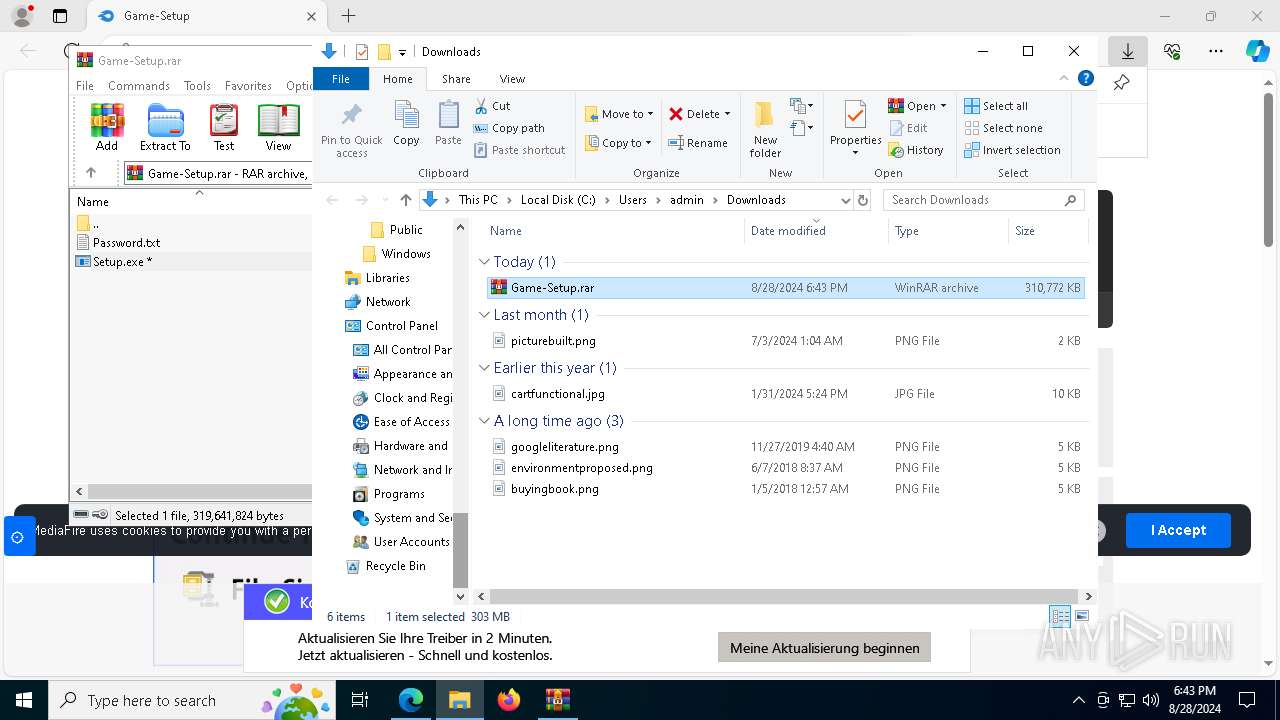Select Recycle Bin in navigation pane
This screenshot has height=720, width=1280.
click(x=395, y=566)
